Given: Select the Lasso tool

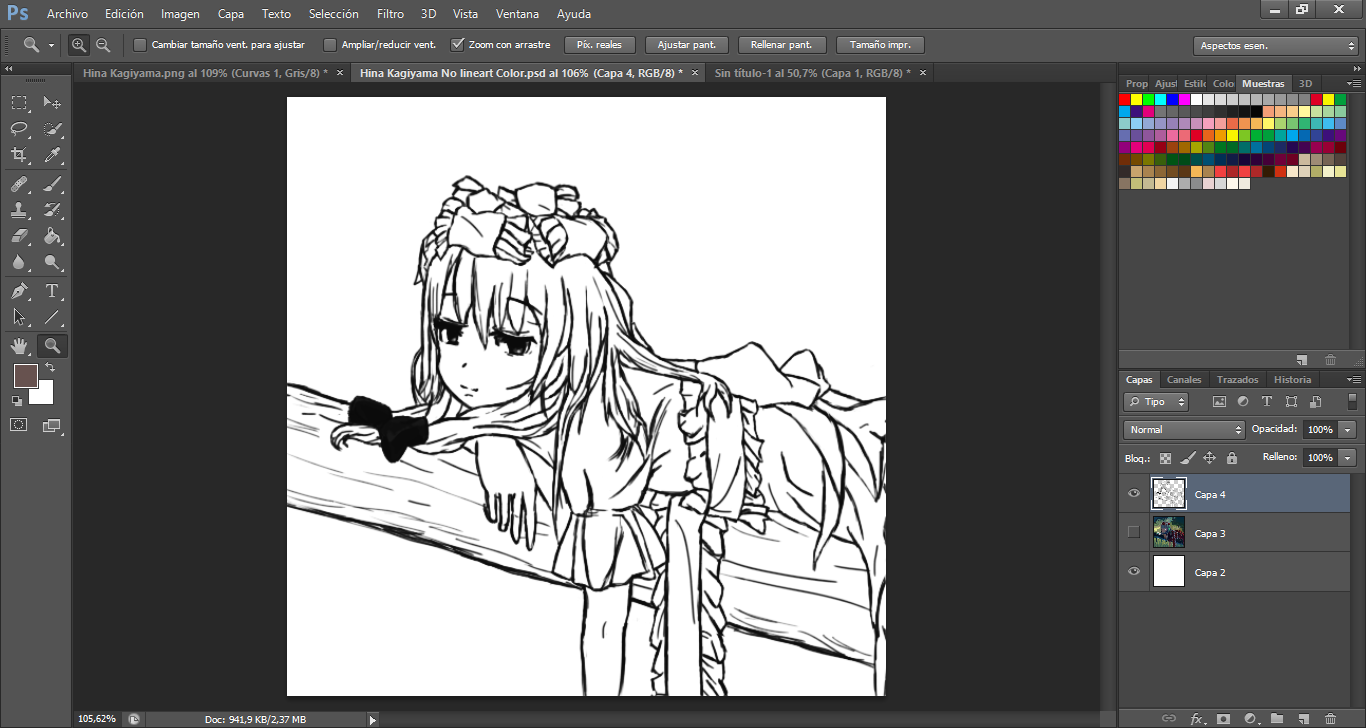Looking at the screenshot, I should coord(19,129).
